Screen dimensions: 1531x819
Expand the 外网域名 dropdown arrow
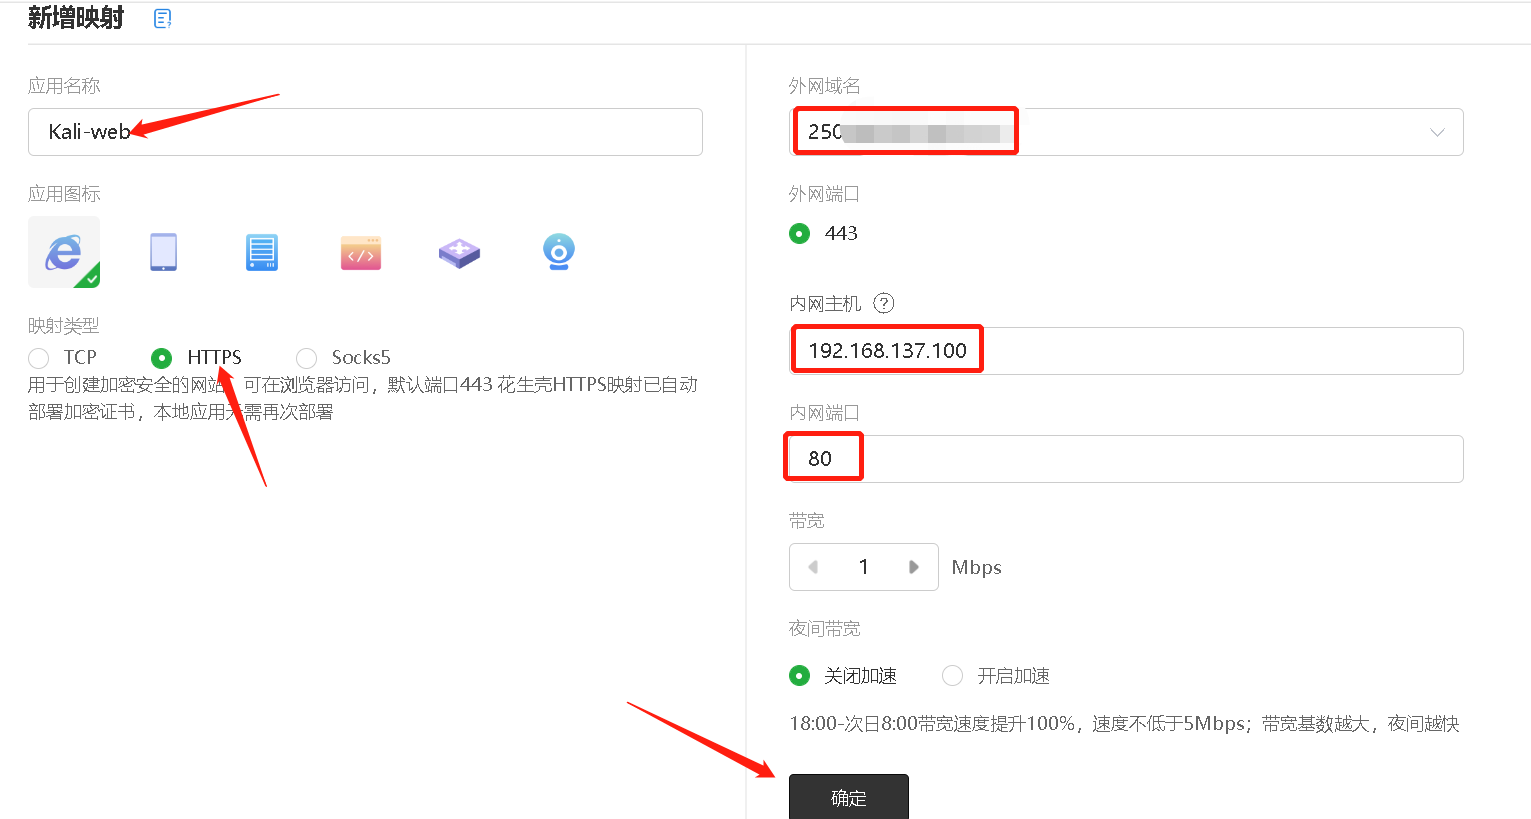pos(1437,132)
